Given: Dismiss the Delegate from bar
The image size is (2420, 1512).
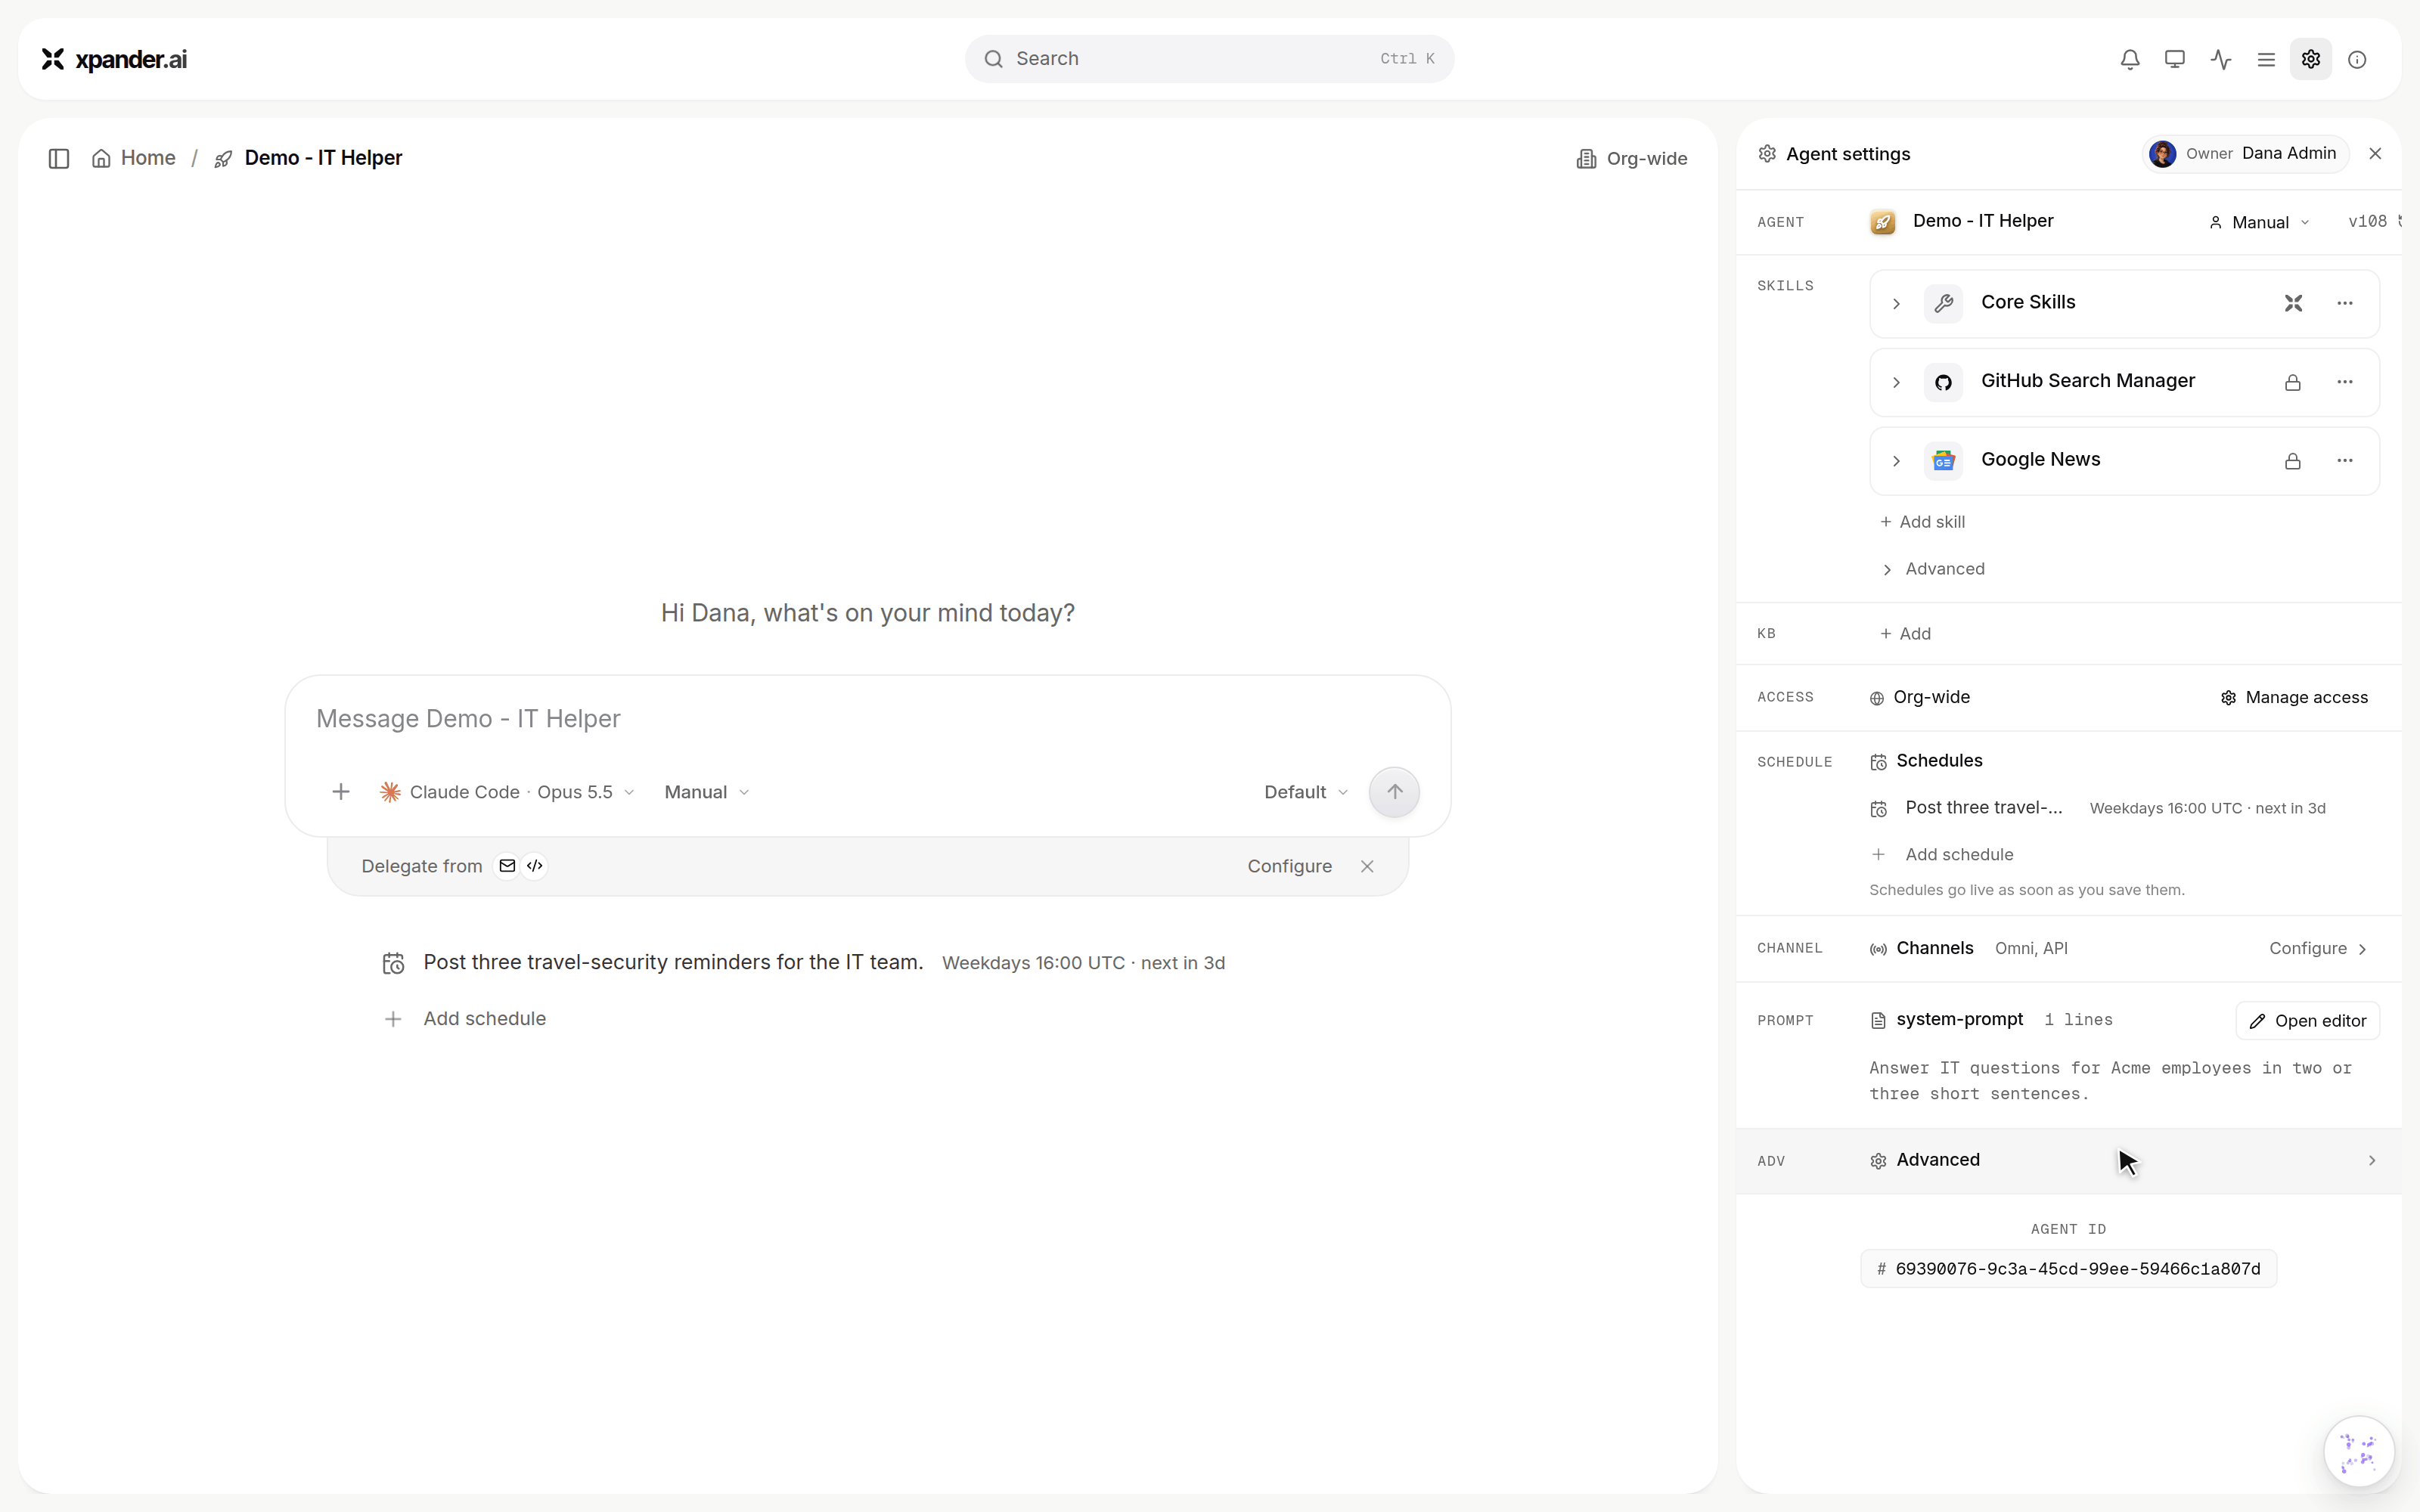Looking at the screenshot, I should pyautogui.click(x=1367, y=866).
